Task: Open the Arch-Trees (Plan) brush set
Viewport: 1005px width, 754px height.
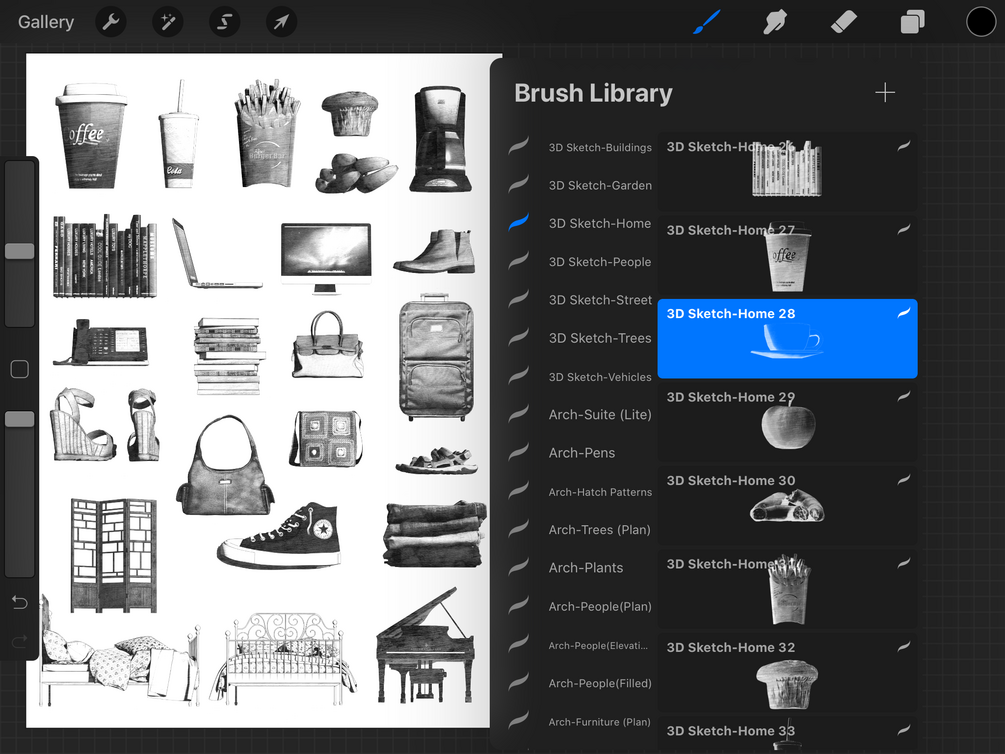Action: point(599,530)
